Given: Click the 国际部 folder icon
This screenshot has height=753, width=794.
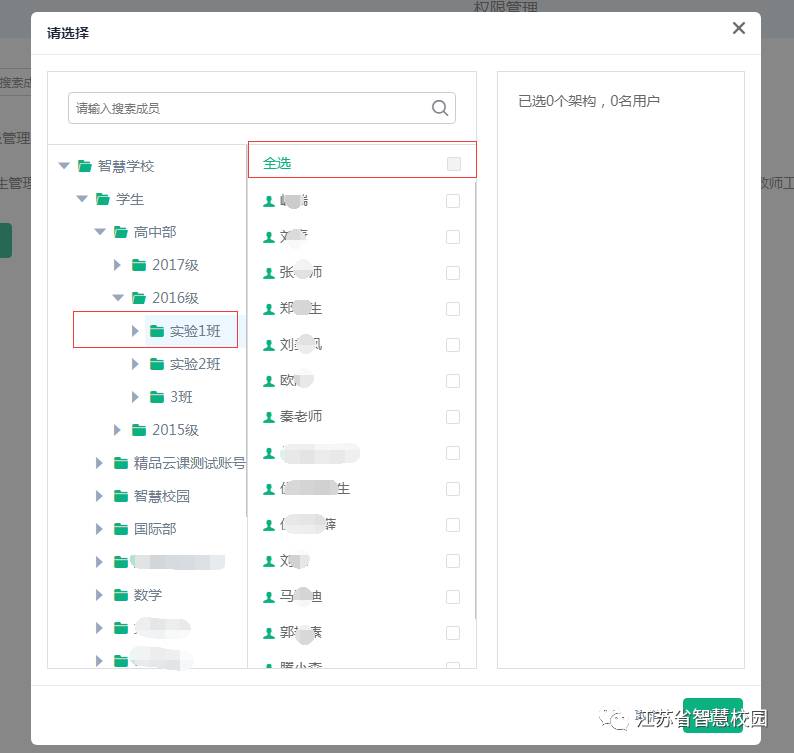Looking at the screenshot, I should tap(121, 529).
